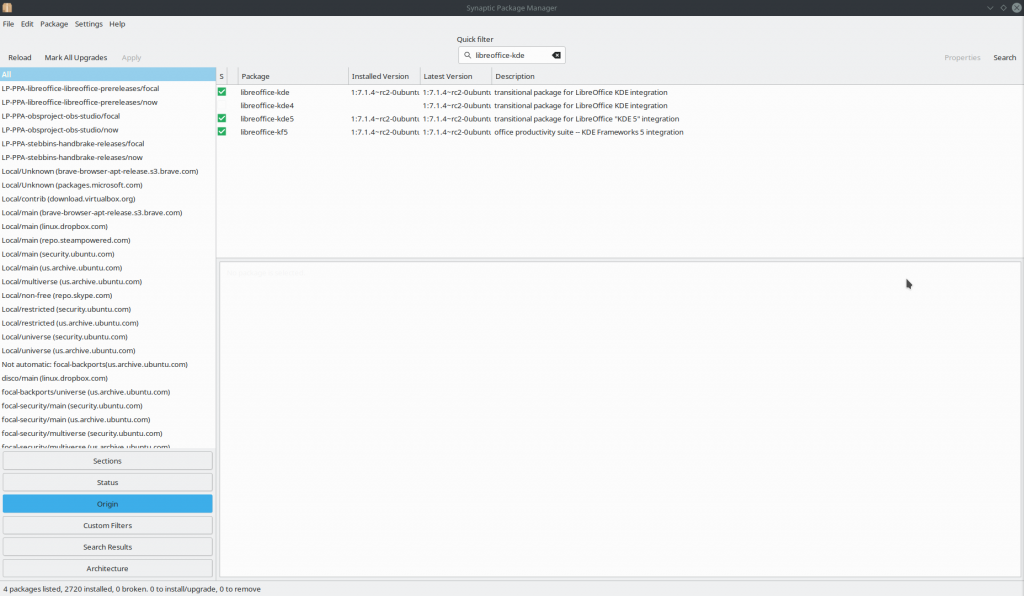Select focal-backports/universe (us.archive.ubuntu.com) origin

click(86, 392)
